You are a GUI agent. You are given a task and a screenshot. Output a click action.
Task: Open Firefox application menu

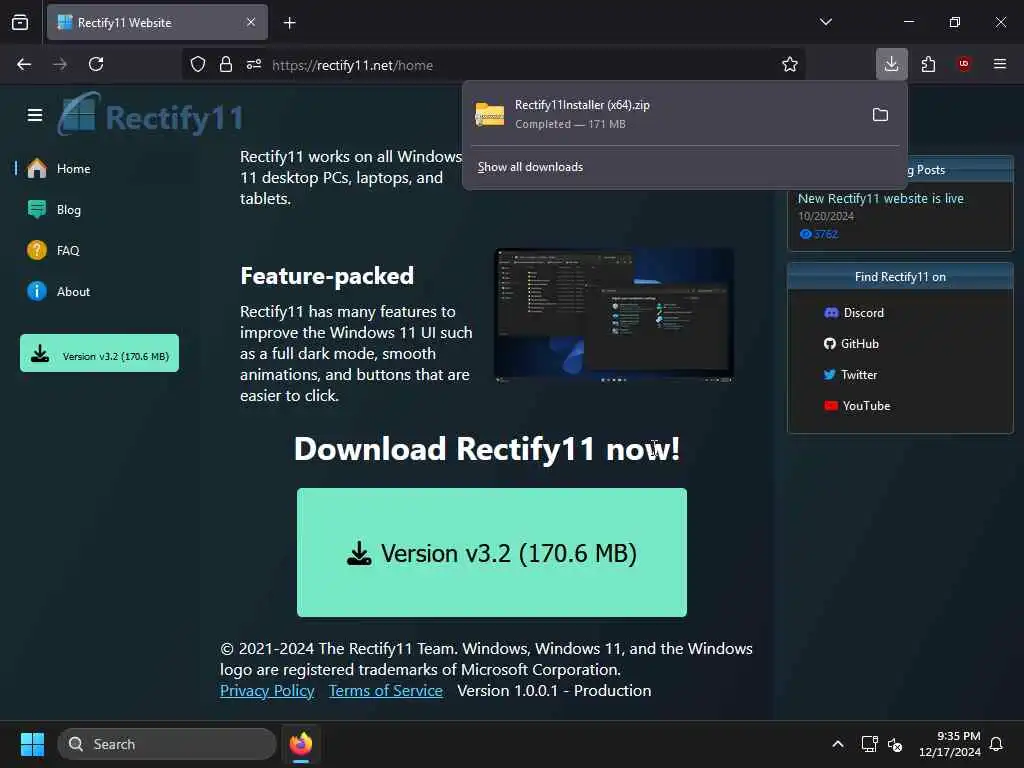[x=1000, y=64]
